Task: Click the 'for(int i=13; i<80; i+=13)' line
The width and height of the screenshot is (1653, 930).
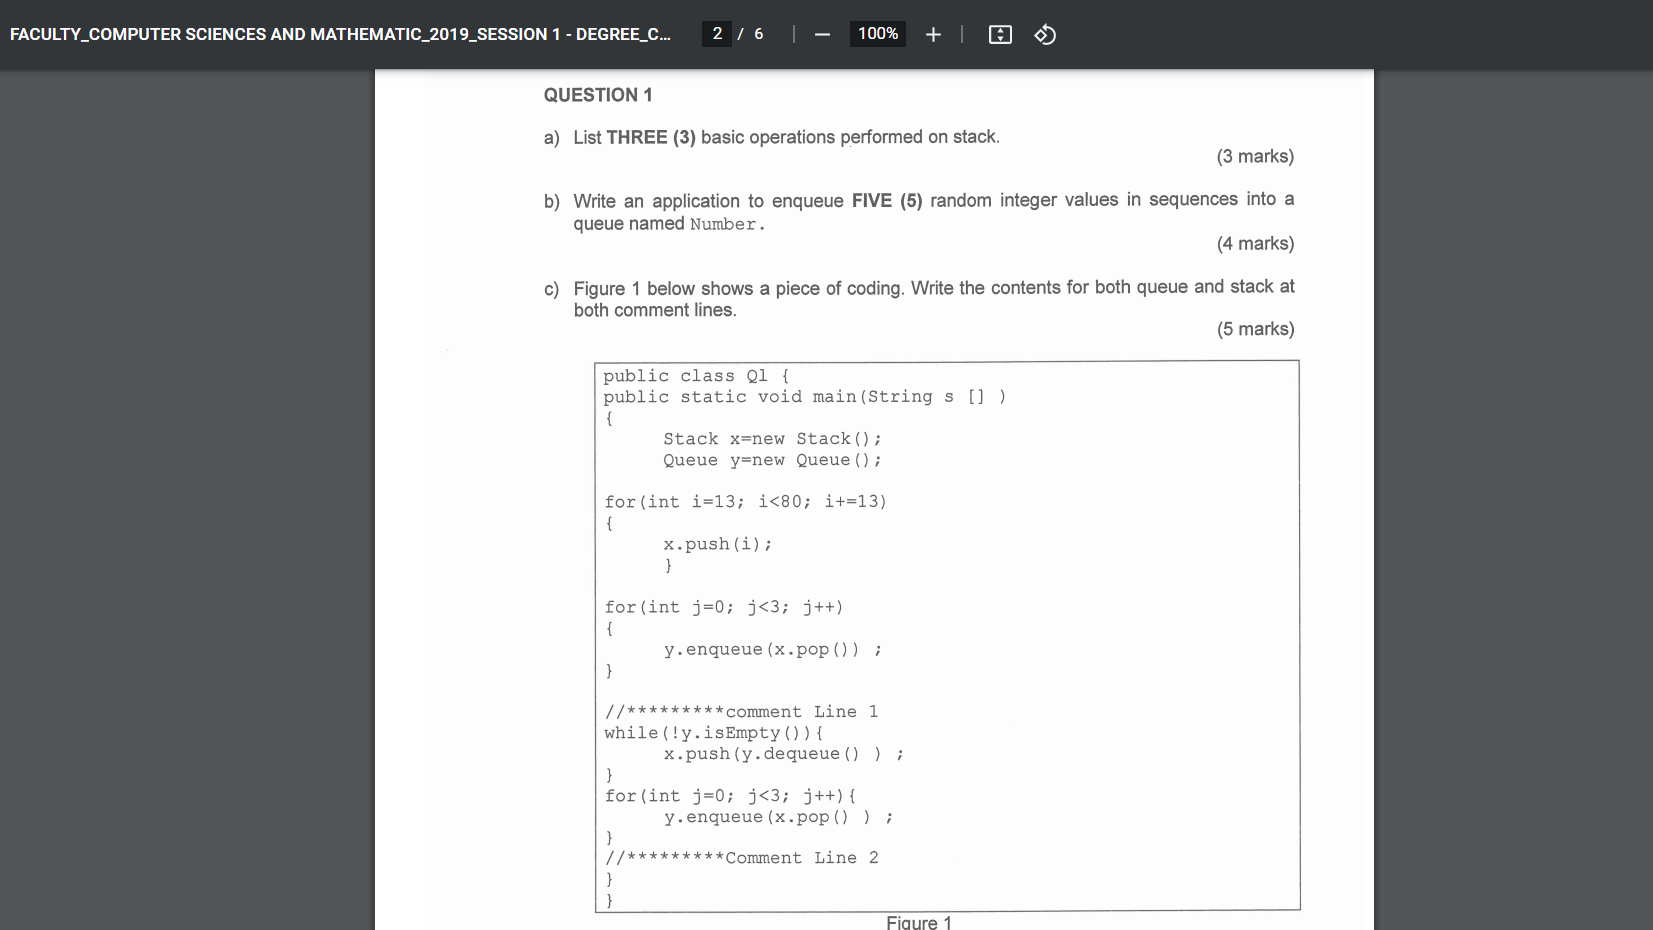Action: pyautogui.click(x=745, y=502)
